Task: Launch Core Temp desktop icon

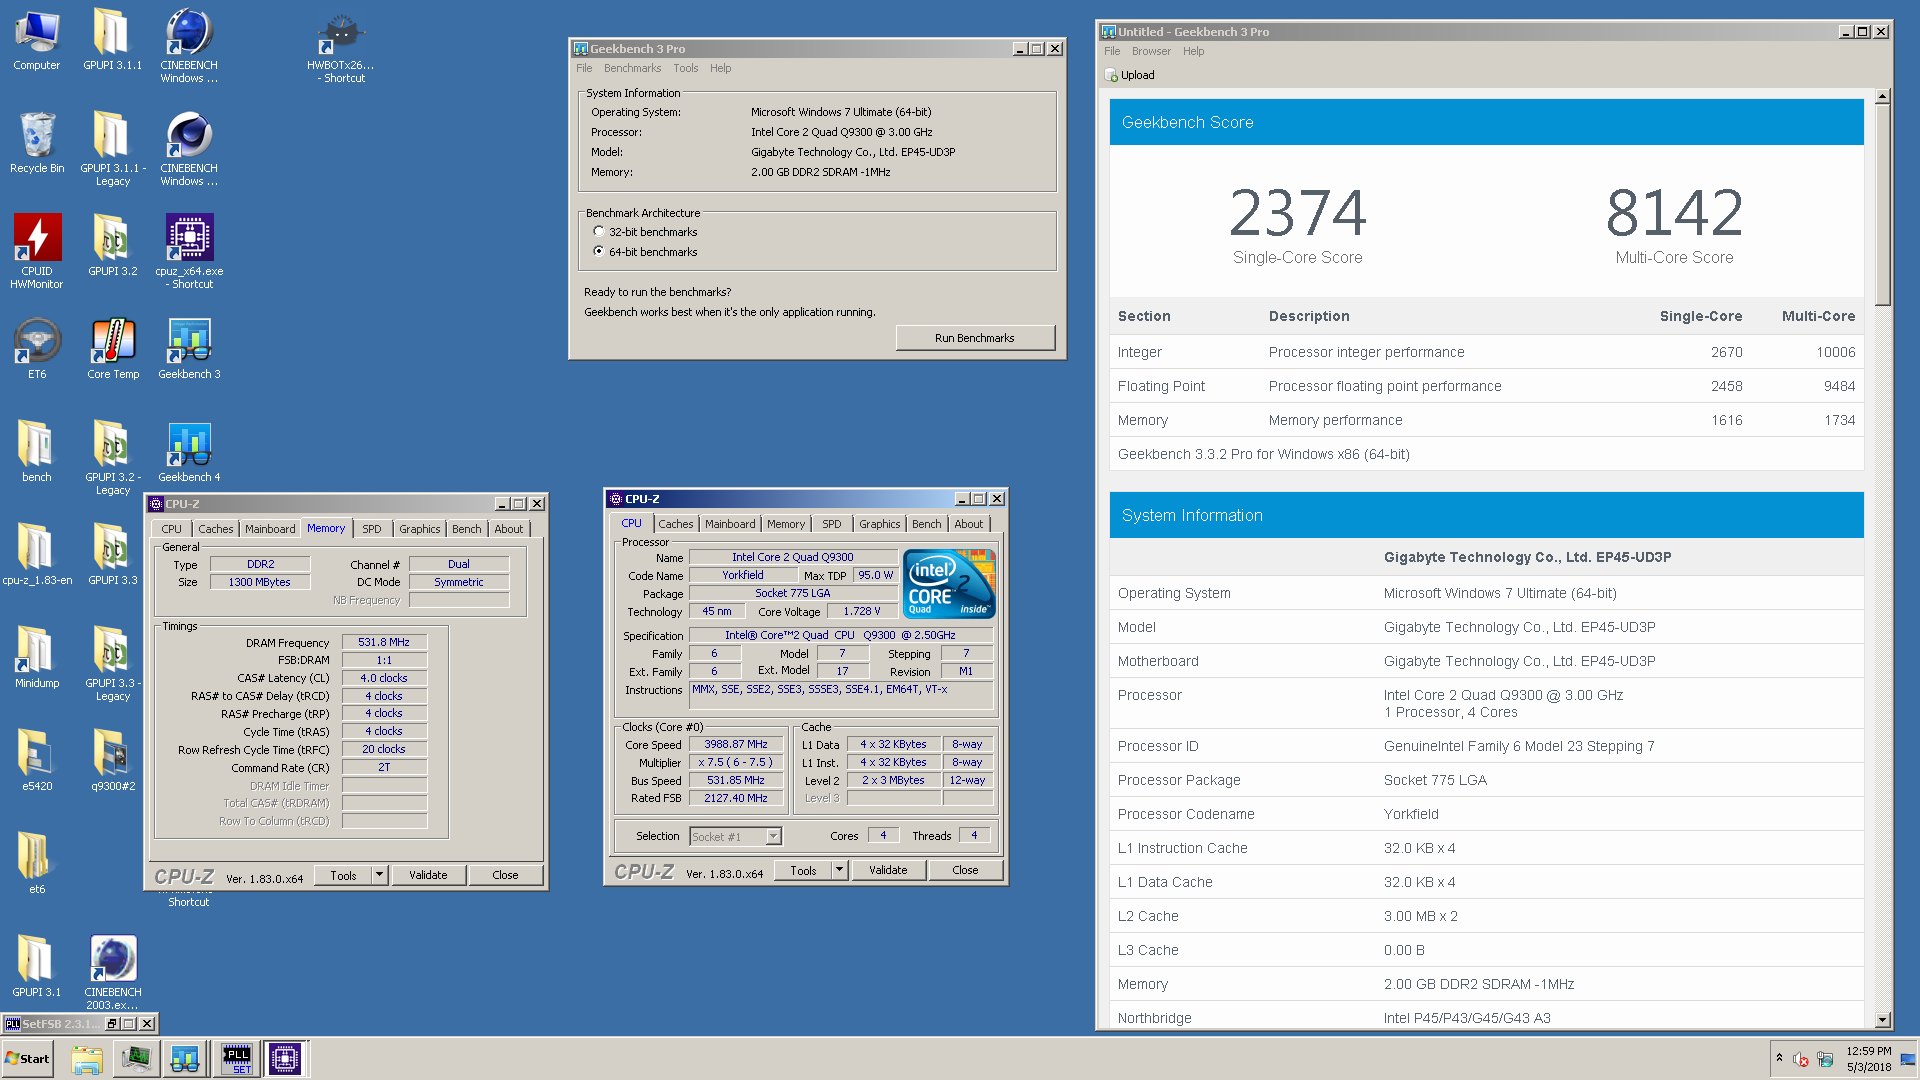Action: [113, 348]
